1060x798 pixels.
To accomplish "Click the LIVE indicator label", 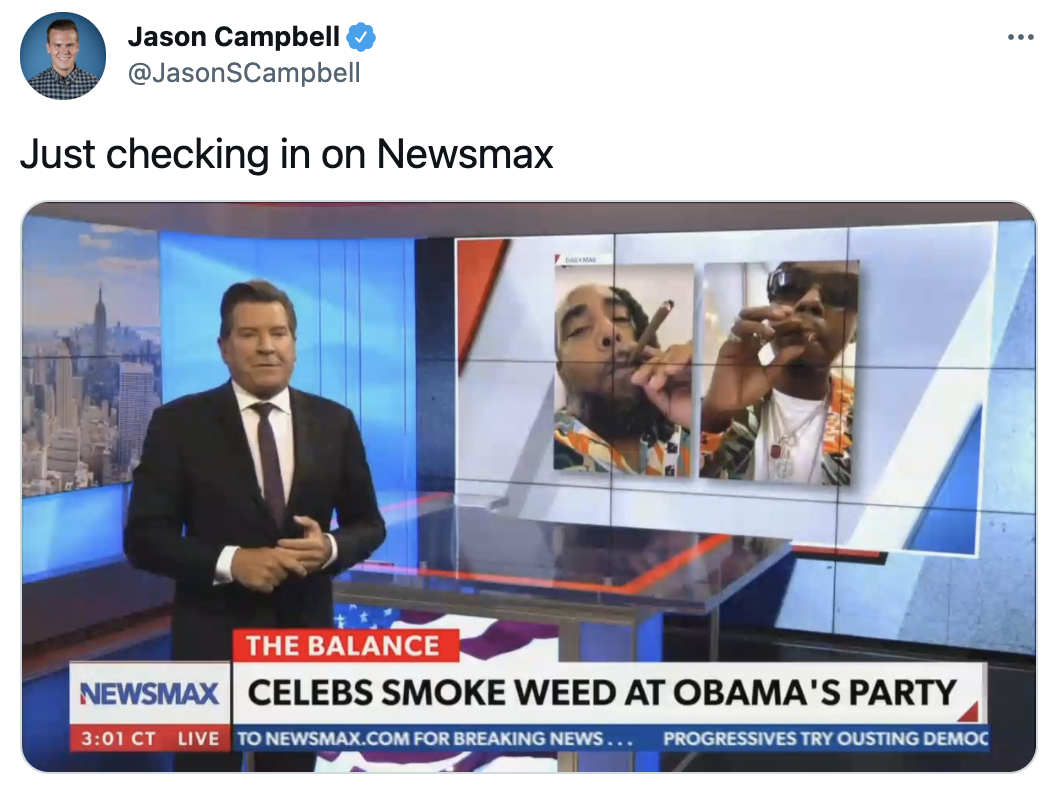I will click(x=198, y=738).
